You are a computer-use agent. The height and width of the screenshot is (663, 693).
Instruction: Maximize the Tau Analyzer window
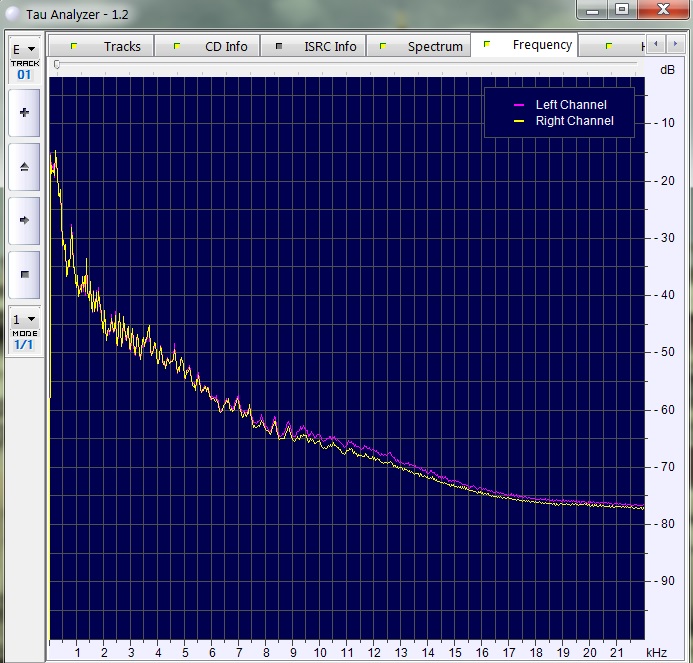622,9
